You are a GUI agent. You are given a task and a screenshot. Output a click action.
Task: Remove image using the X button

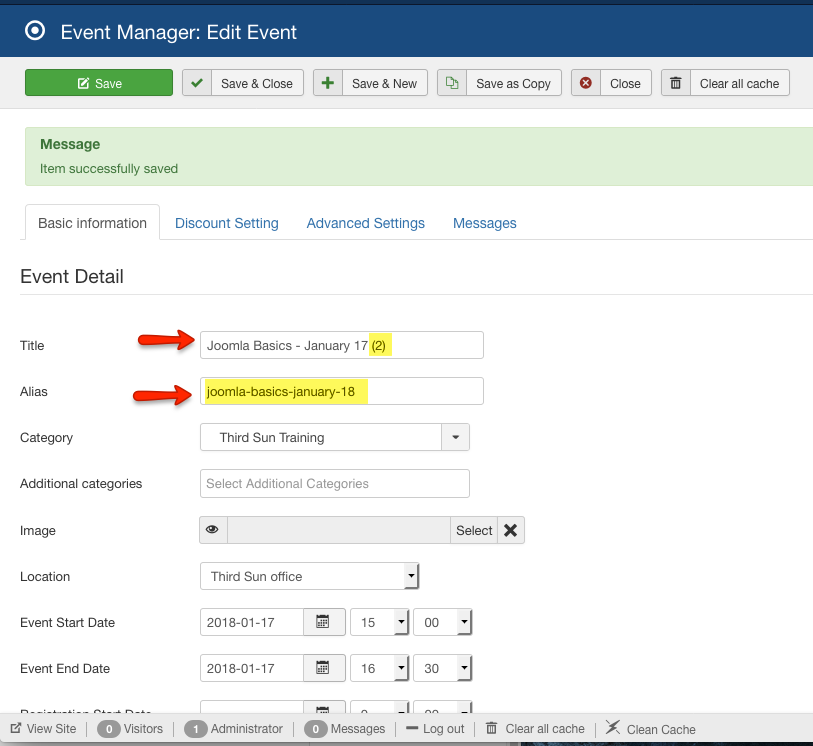[511, 530]
